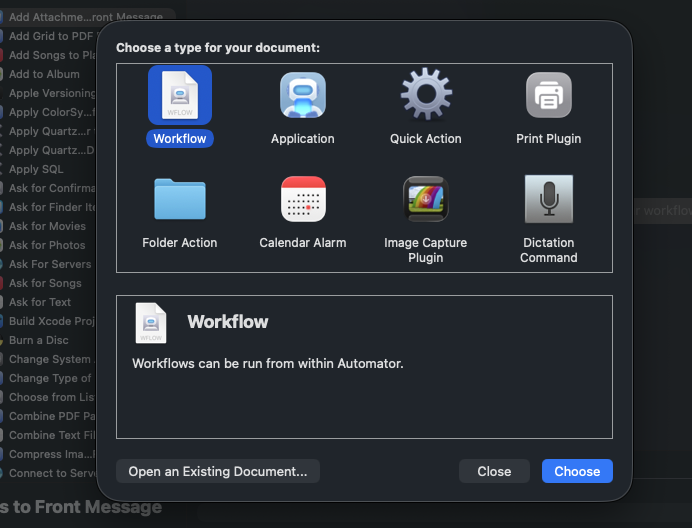This screenshot has width=692, height=528.
Task: Select the Apply SQL action
Action: coord(36,169)
